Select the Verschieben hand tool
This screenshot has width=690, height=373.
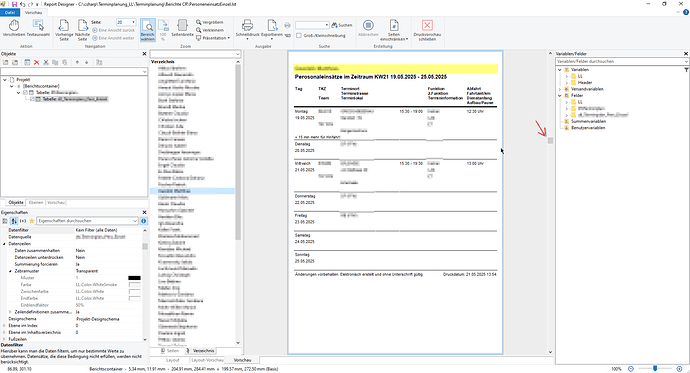(14, 29)
